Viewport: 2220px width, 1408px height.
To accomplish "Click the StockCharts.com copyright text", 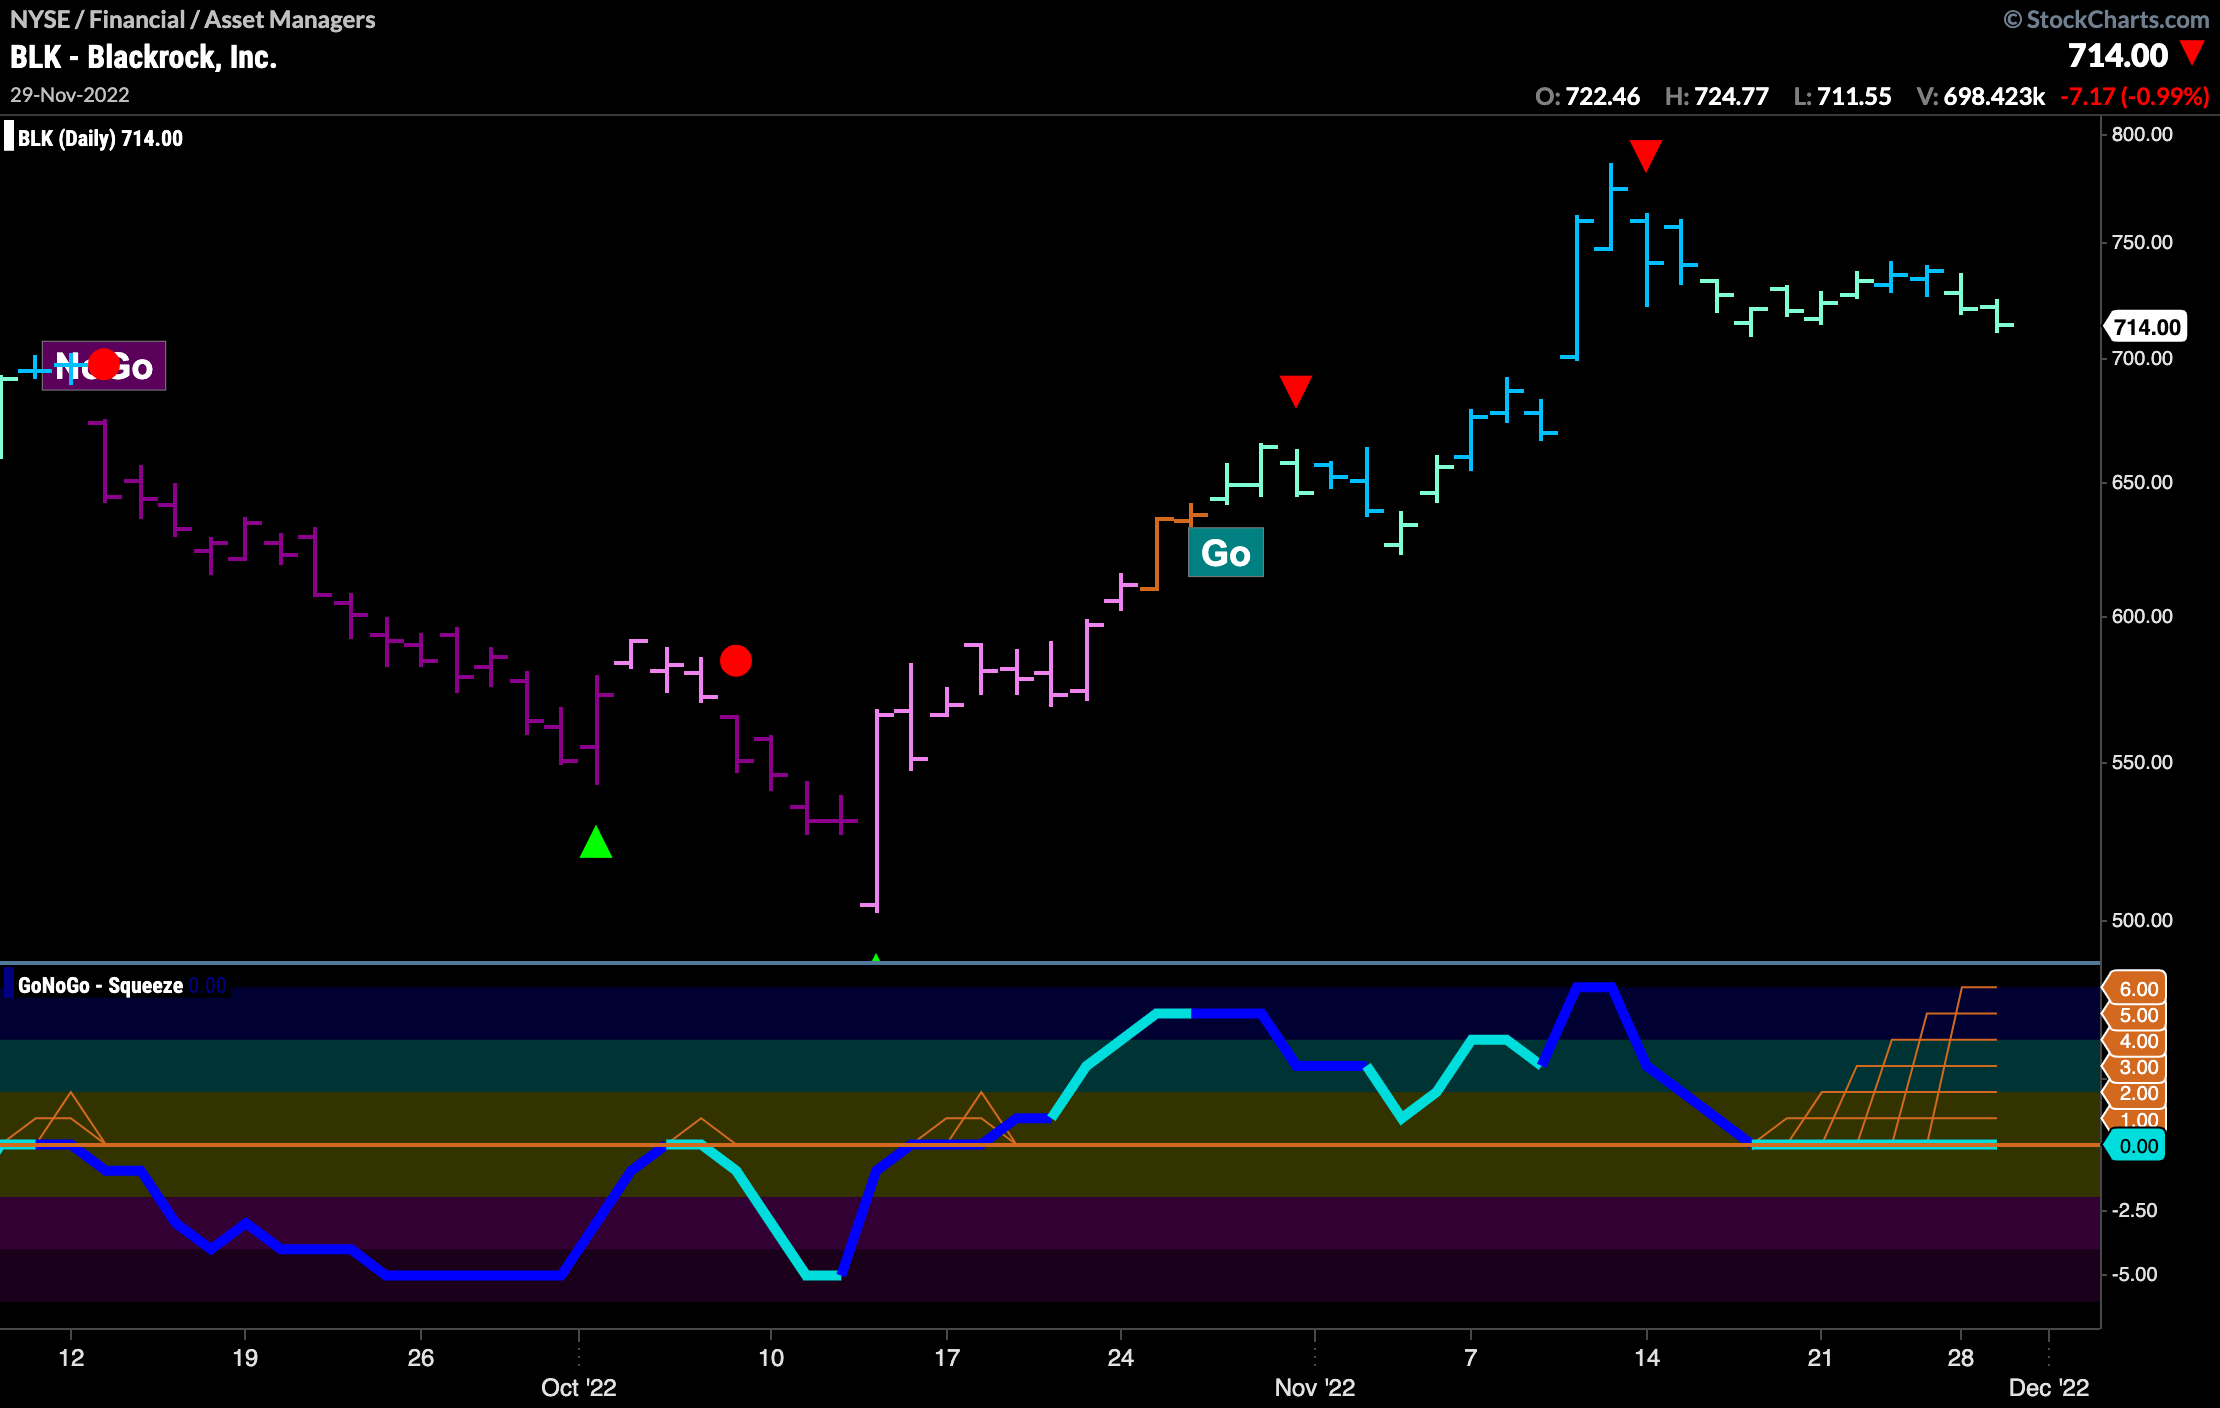I will pyautogui.click(x=2106, y=19).
